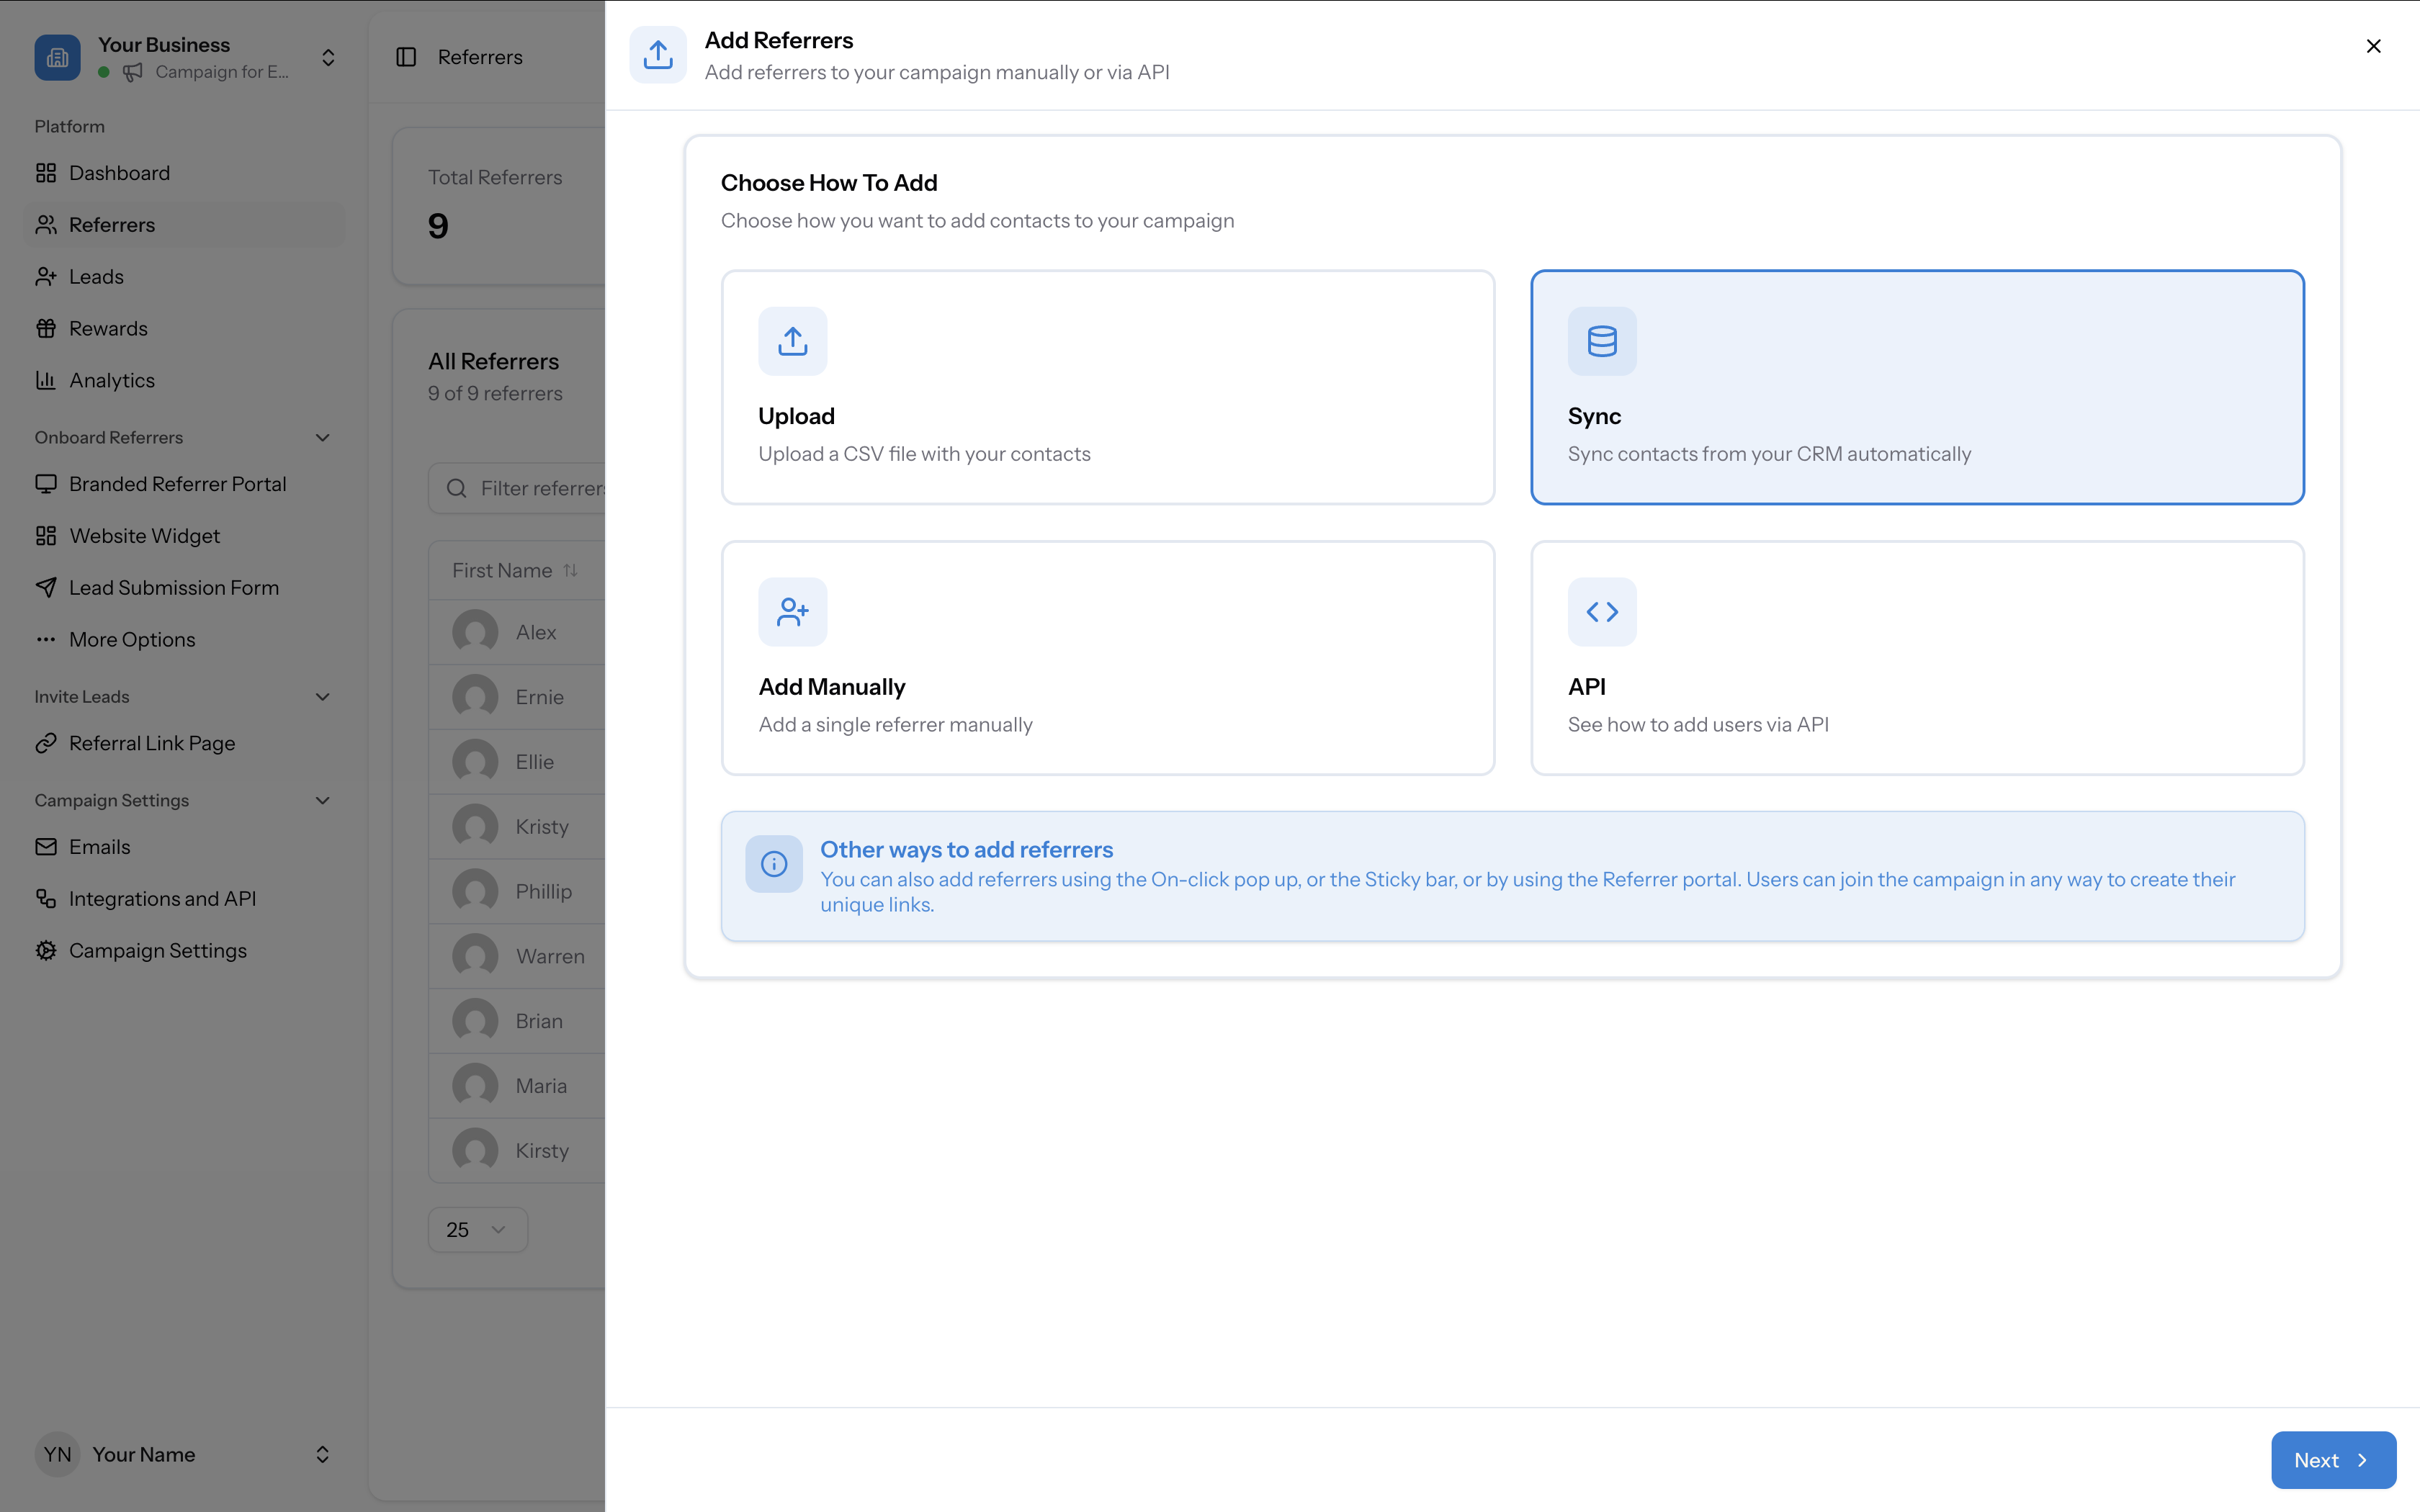Select Leads in the sidebar menu
The image size is (2420, 1512).
coord(95,276)
